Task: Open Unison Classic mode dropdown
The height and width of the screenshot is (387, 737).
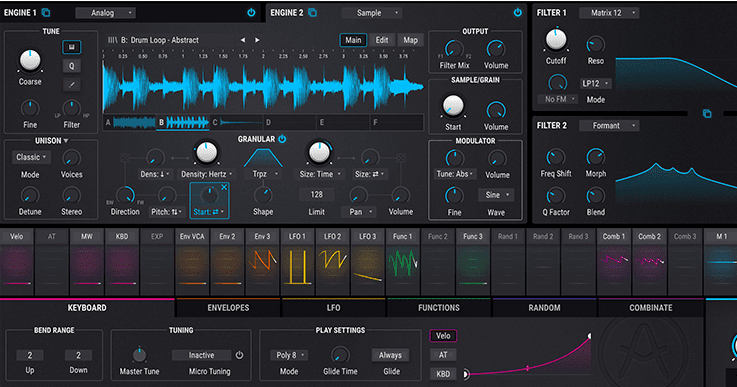Action: pyautogui.click(x=31, y=157)
